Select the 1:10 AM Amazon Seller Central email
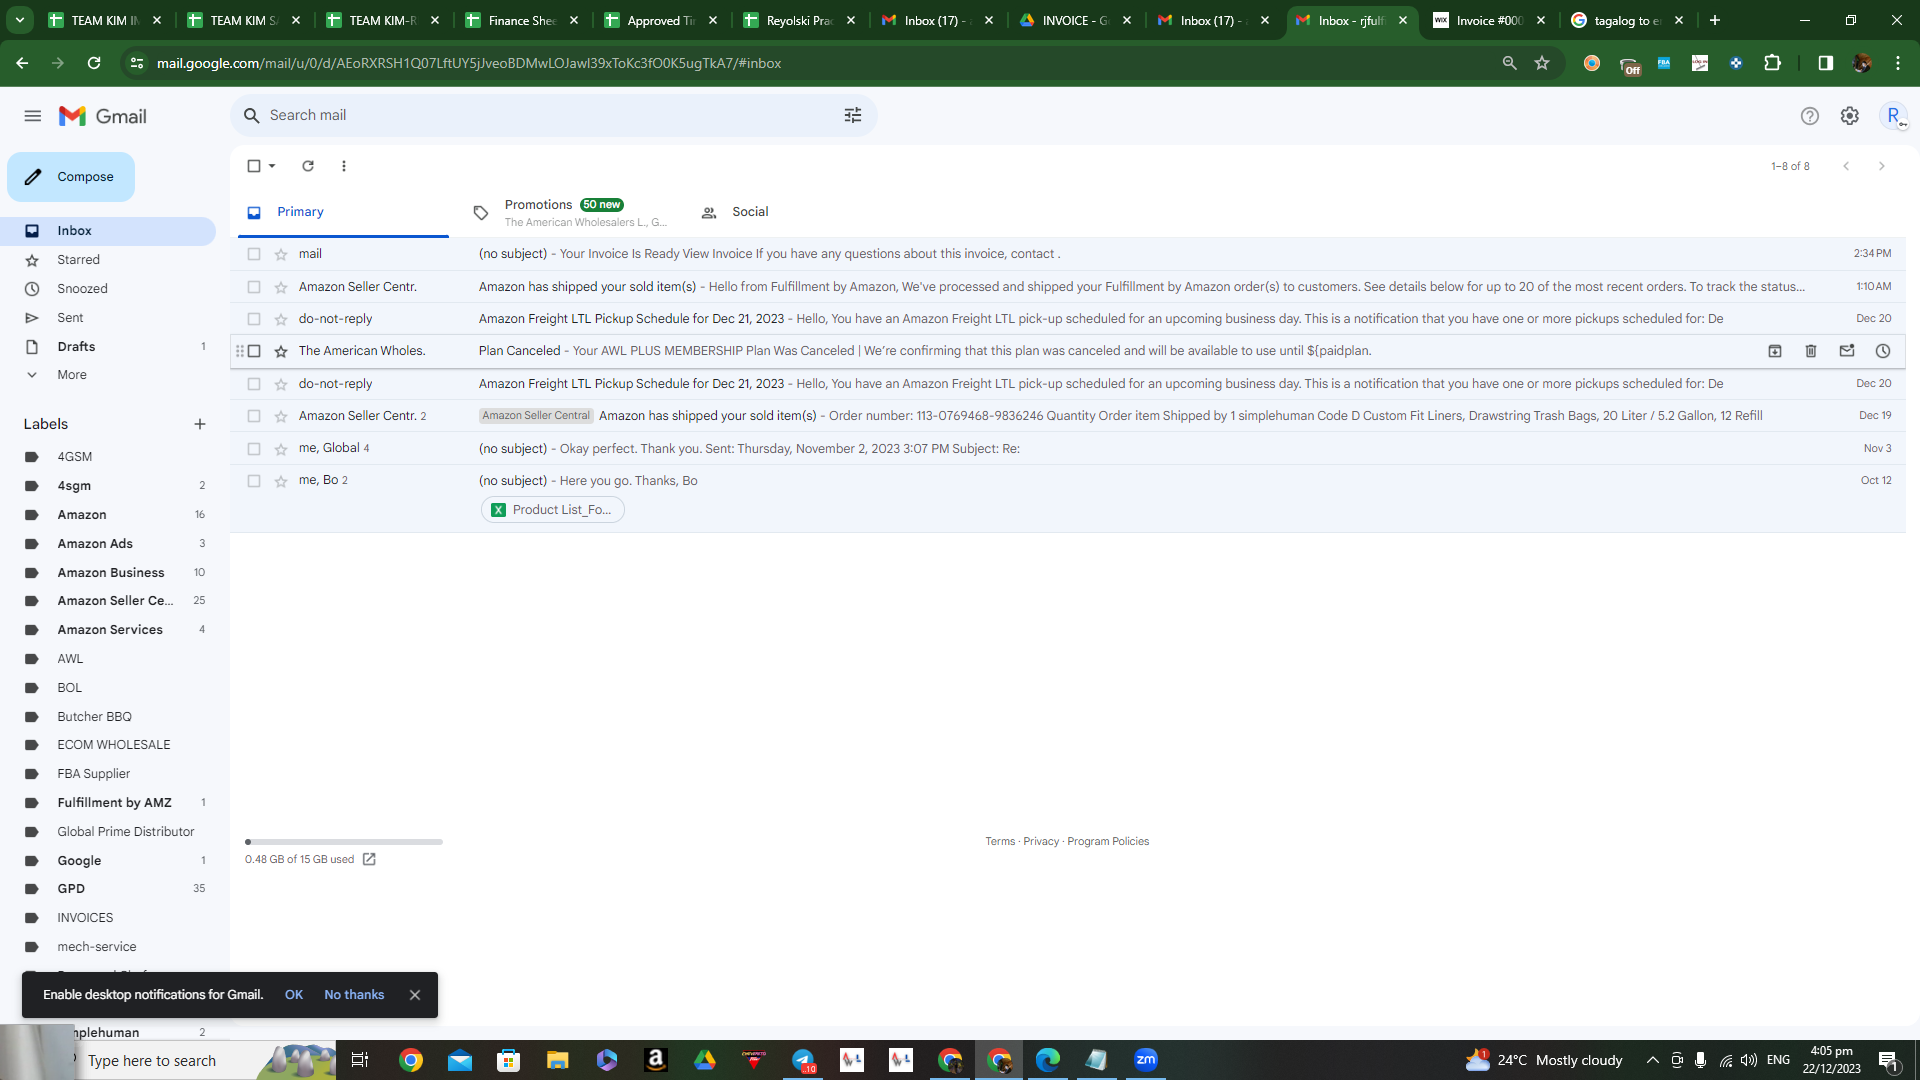Screen dimensions: 1920x1080 coord(254,287)
